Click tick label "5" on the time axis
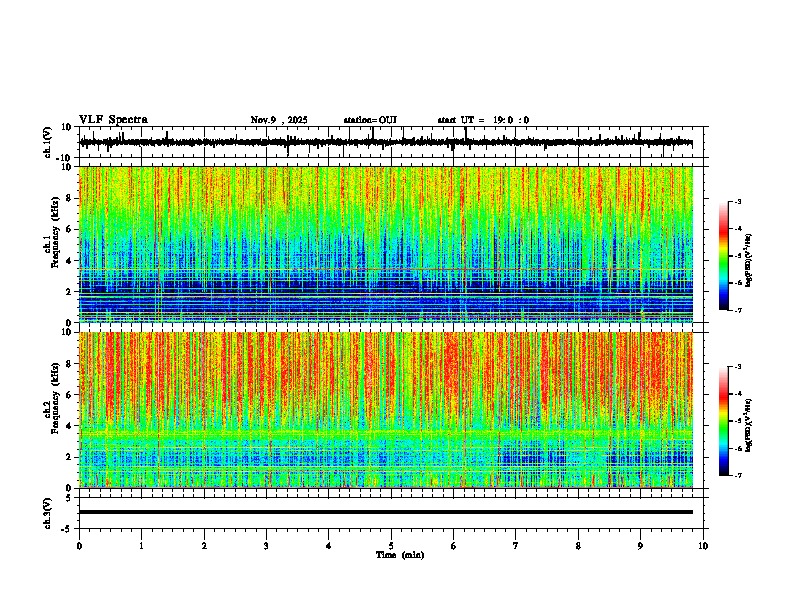The image size is (792, 612). click(x=391, y=546)
